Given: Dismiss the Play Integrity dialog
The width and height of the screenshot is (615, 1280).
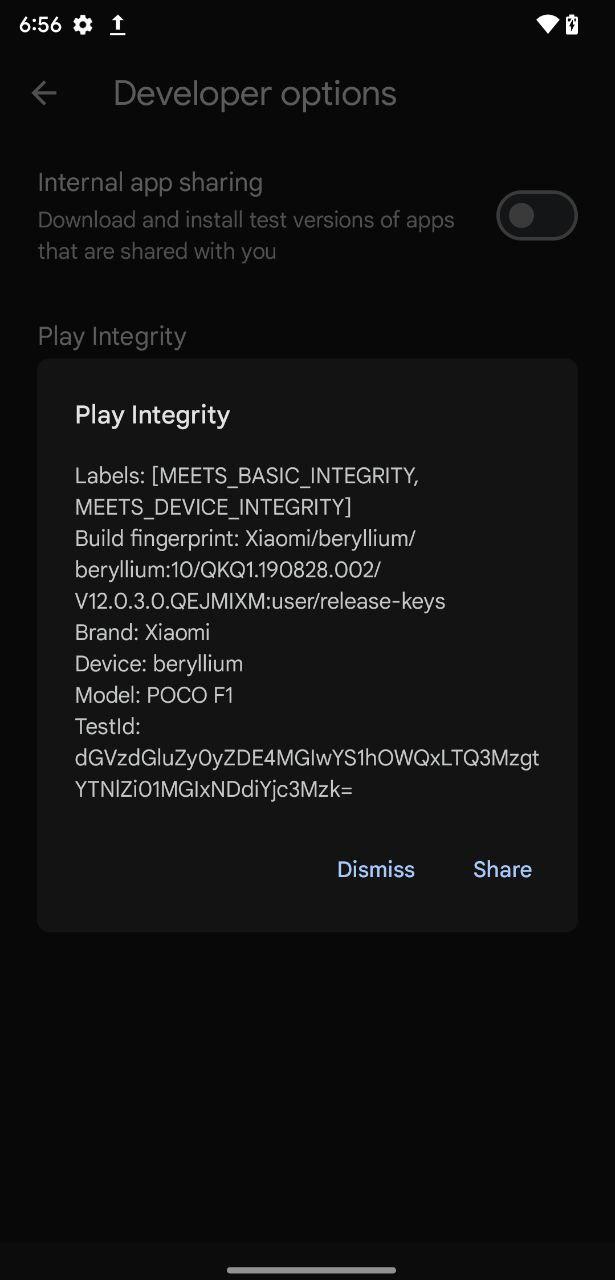Looking at the screenshot, I should (375, 869).
